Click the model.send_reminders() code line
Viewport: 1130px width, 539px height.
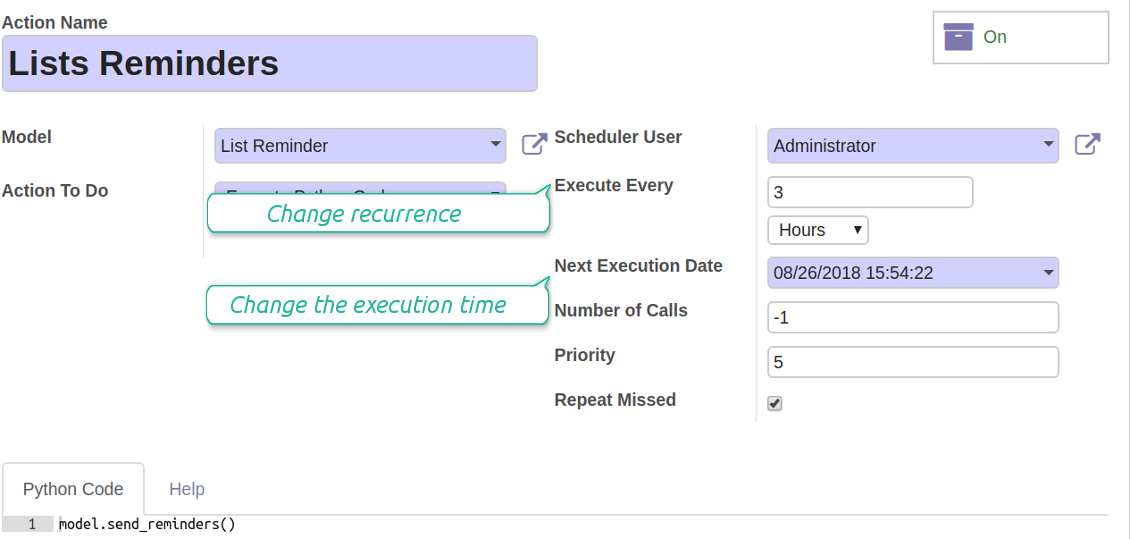click(x=147, y=525)
